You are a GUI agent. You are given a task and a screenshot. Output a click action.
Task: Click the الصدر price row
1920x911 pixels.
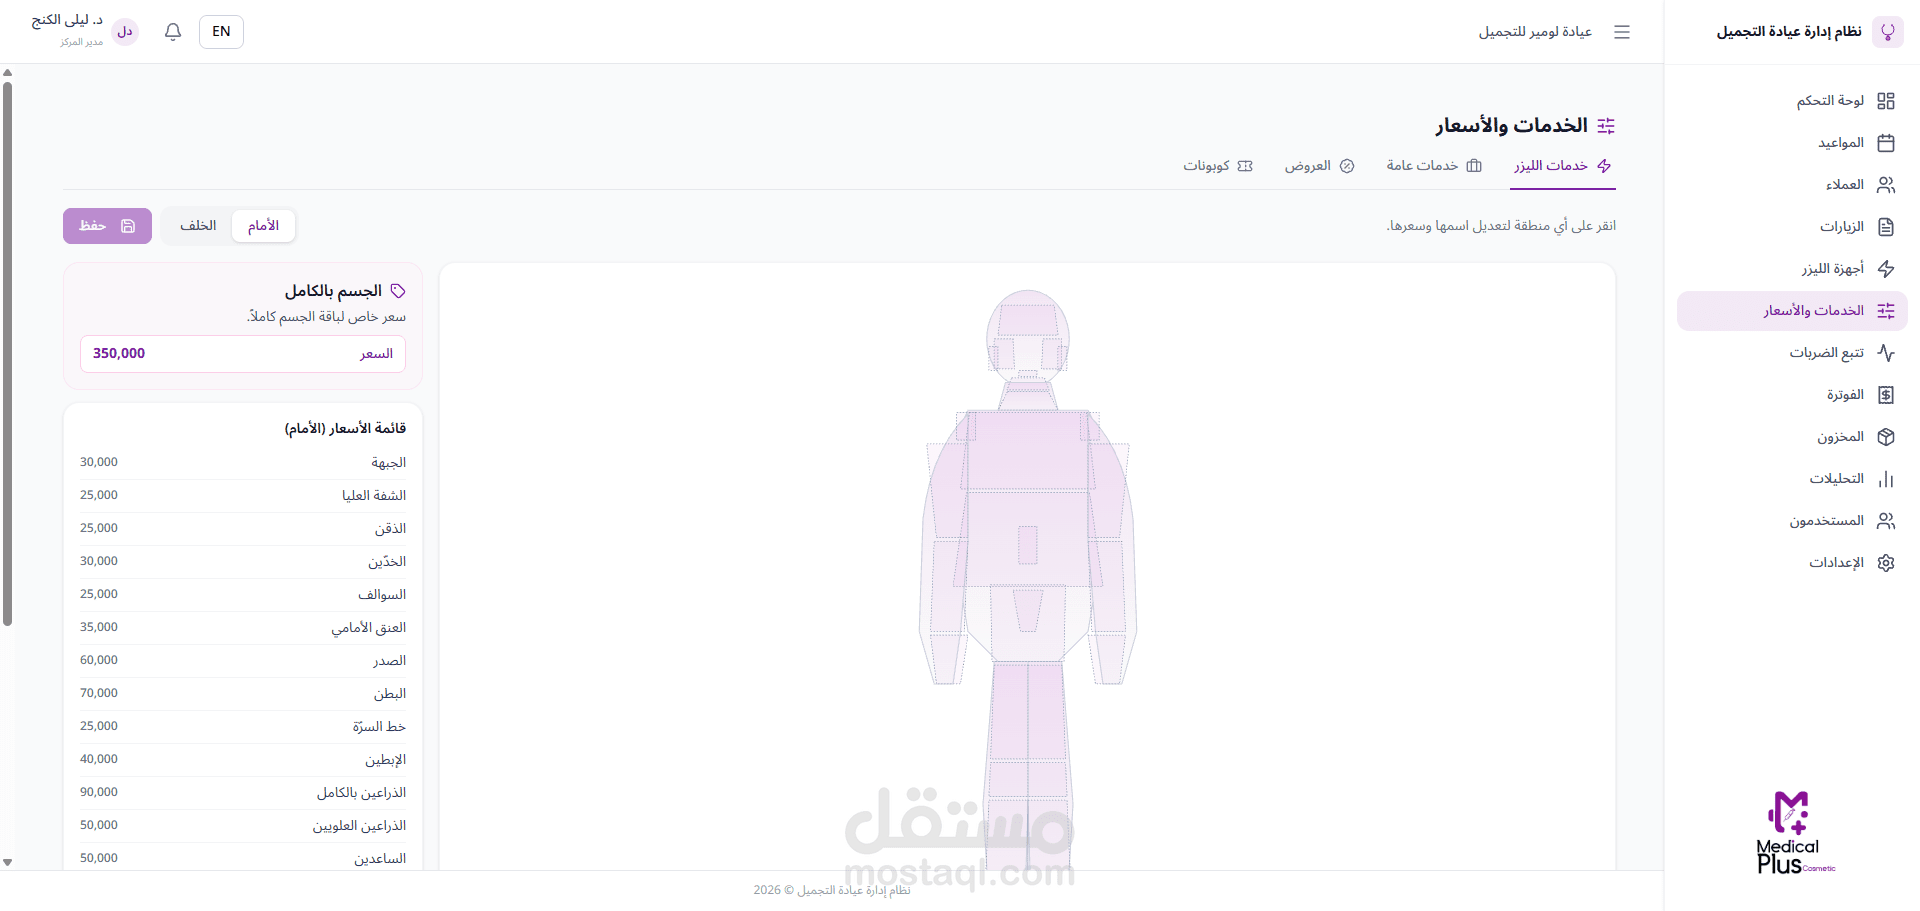(x=243, y=661)
